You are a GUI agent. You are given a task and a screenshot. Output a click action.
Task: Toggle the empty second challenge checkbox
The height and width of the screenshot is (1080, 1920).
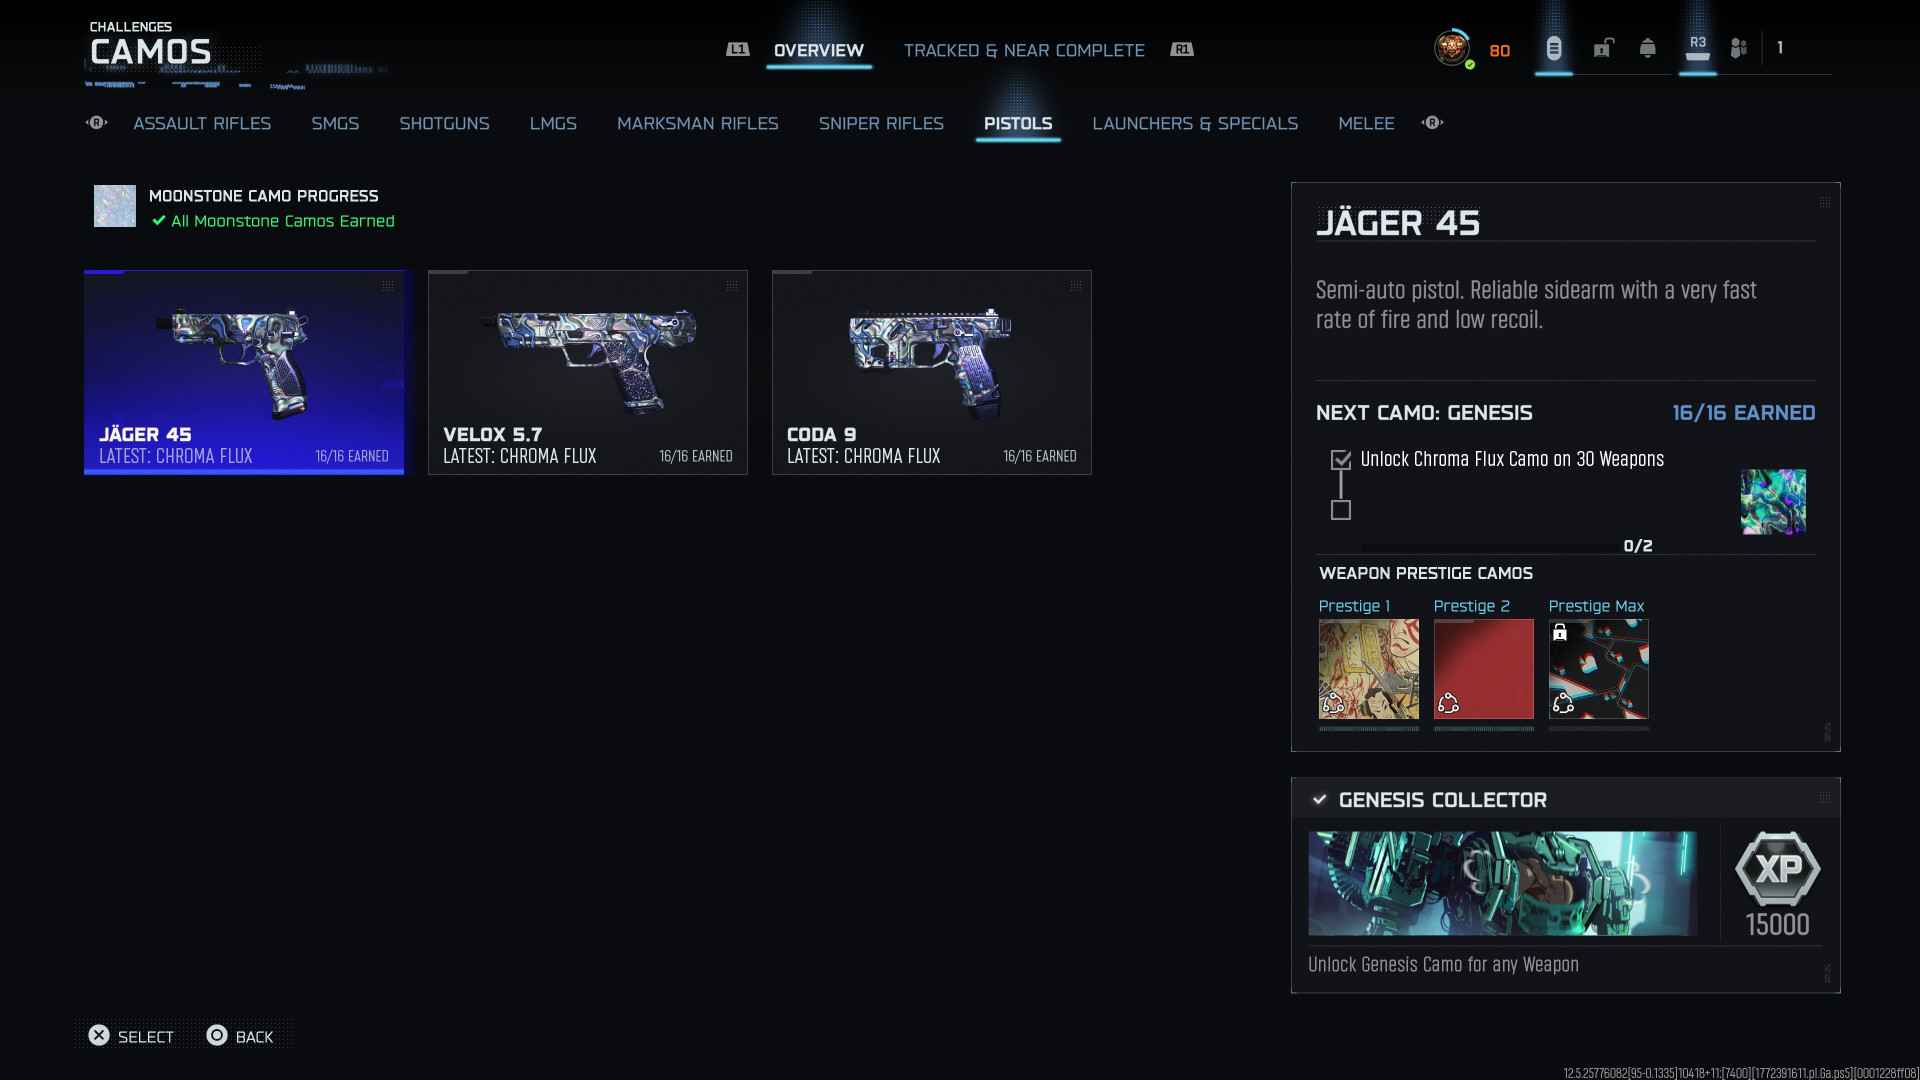[x=1341, y=510]
